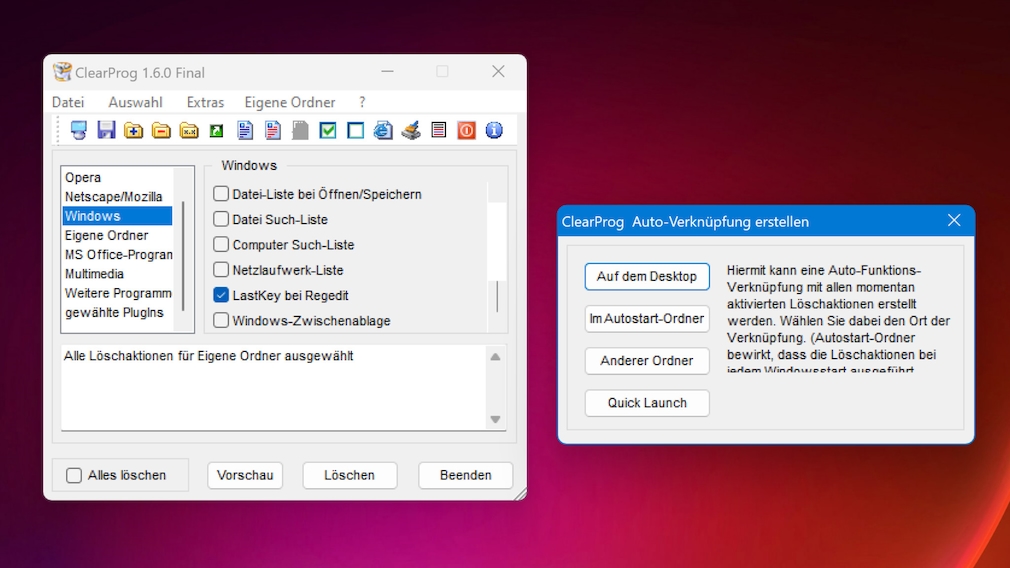Open the ? help menu
1010x568 pixels.
[362, 102]
